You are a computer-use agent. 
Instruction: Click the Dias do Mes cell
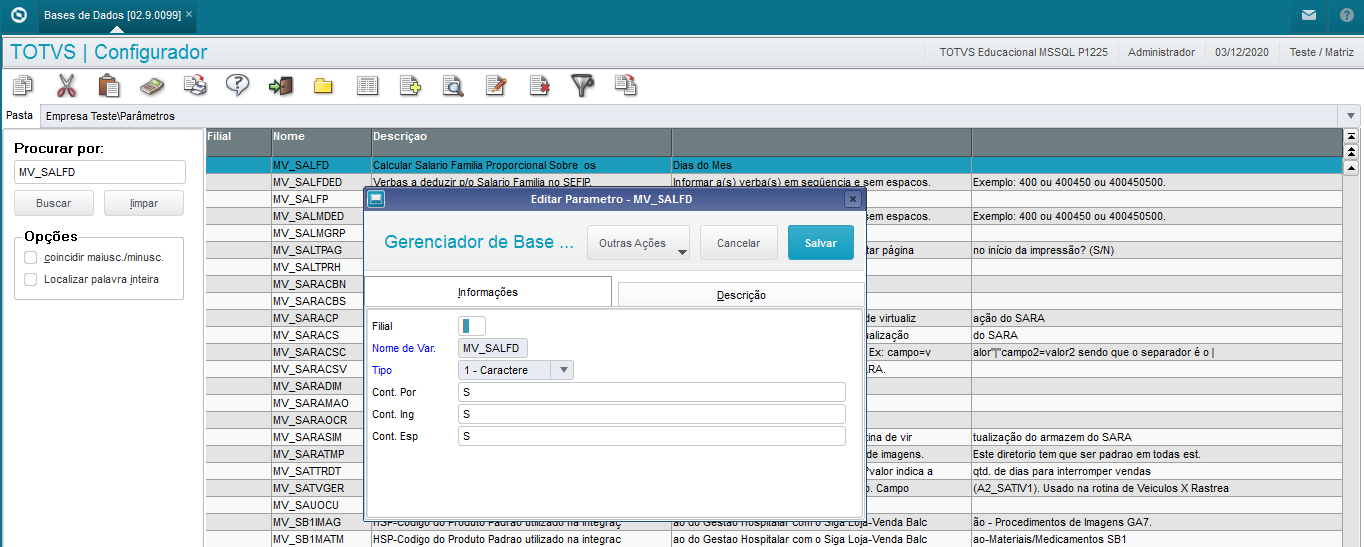(821, 165)
